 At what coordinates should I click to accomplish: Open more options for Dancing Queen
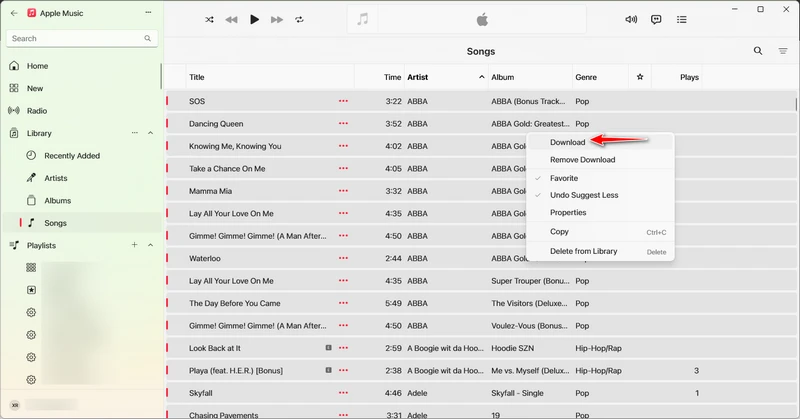coord(343,124)
